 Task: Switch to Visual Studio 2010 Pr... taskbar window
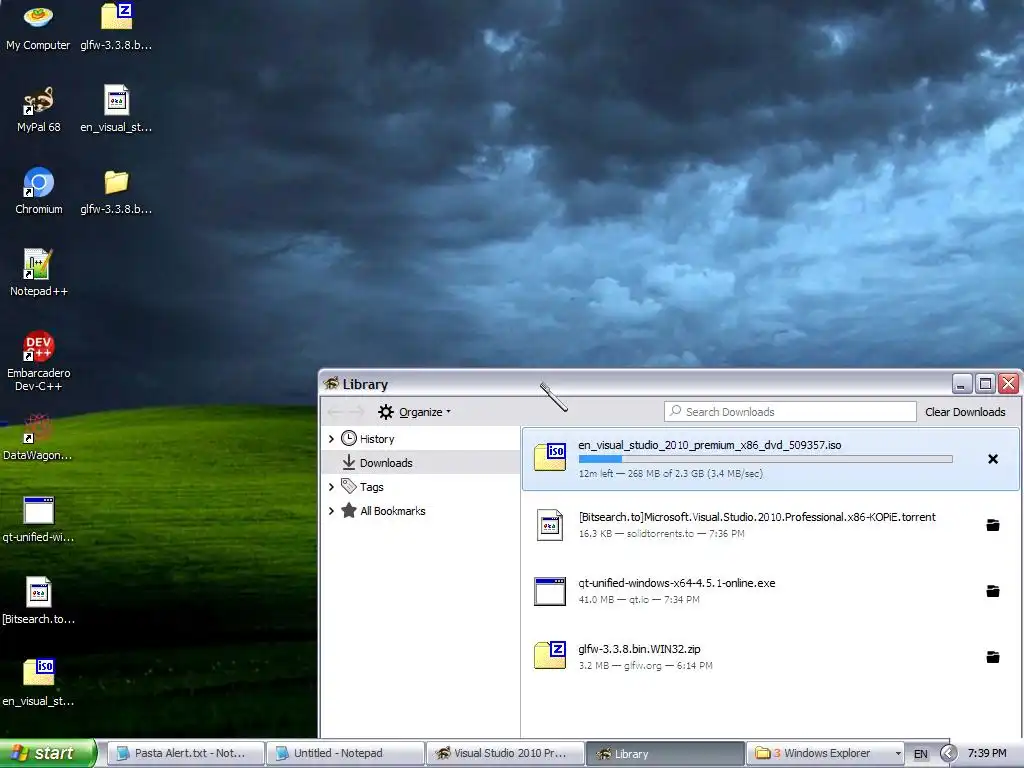[x=505, y=754]
